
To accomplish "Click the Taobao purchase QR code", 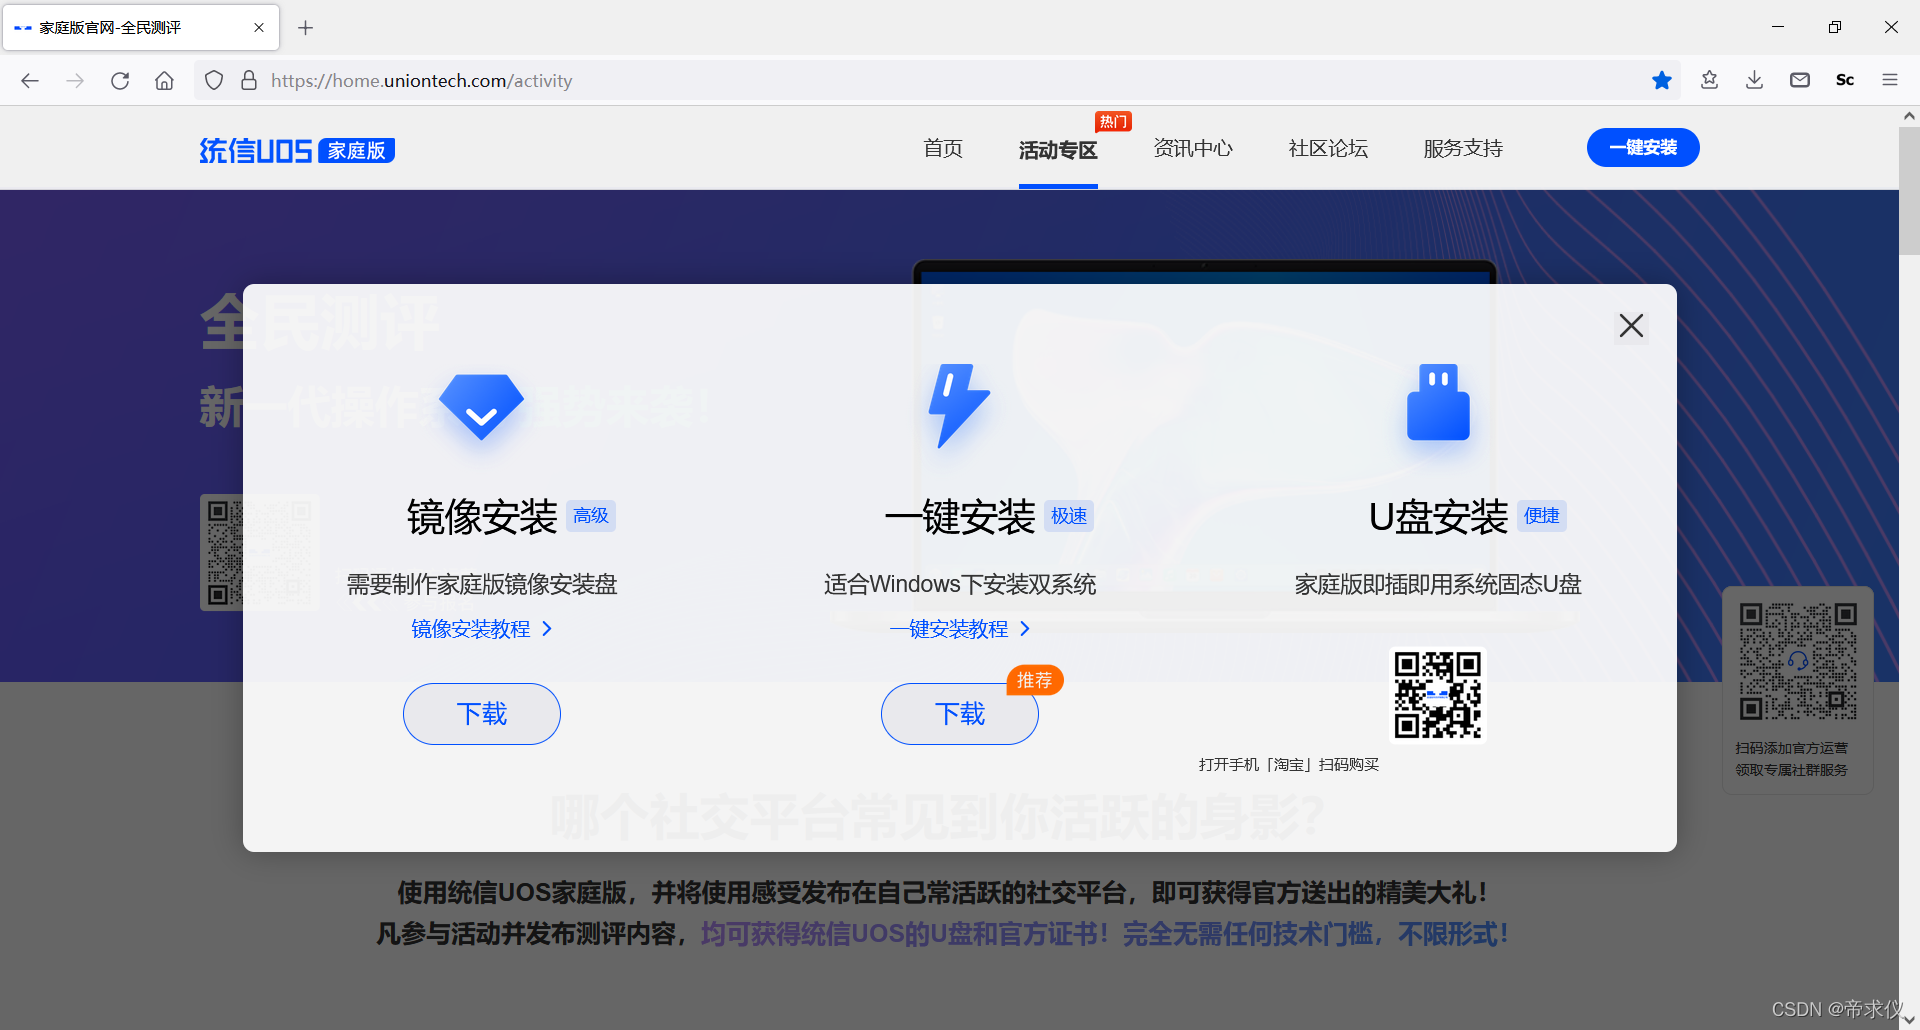I will tap(1438, 695).
